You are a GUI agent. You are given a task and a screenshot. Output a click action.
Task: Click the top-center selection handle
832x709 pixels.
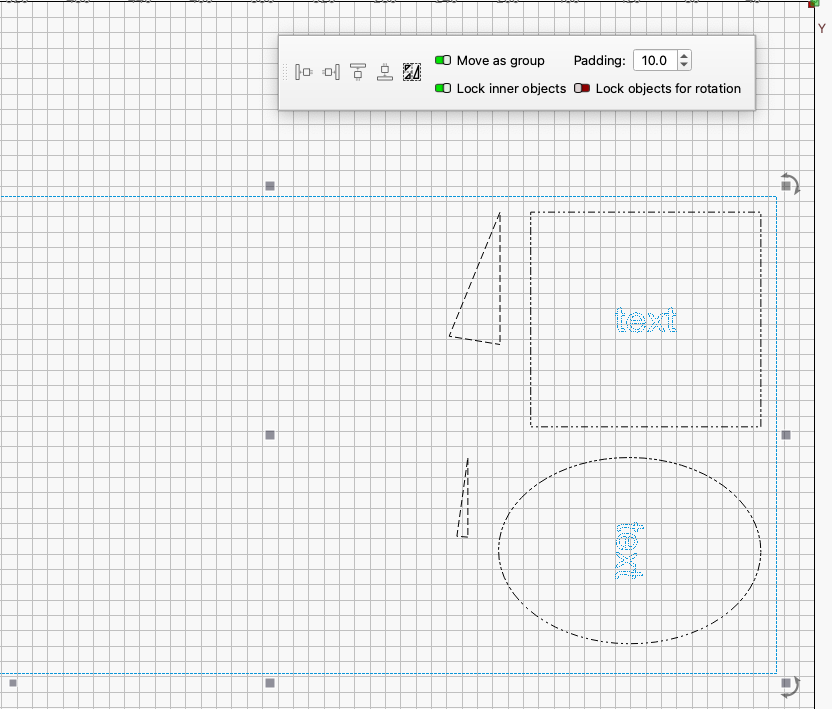pos(269,186)
